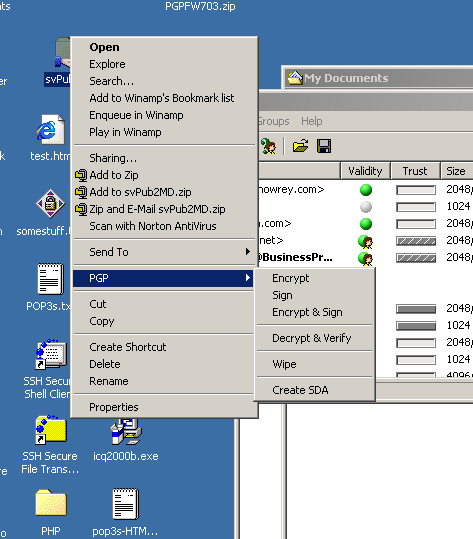Click the zip icon beside Add to Zip
The height and width of the screenshot is (539, 473).
[81, 175]
